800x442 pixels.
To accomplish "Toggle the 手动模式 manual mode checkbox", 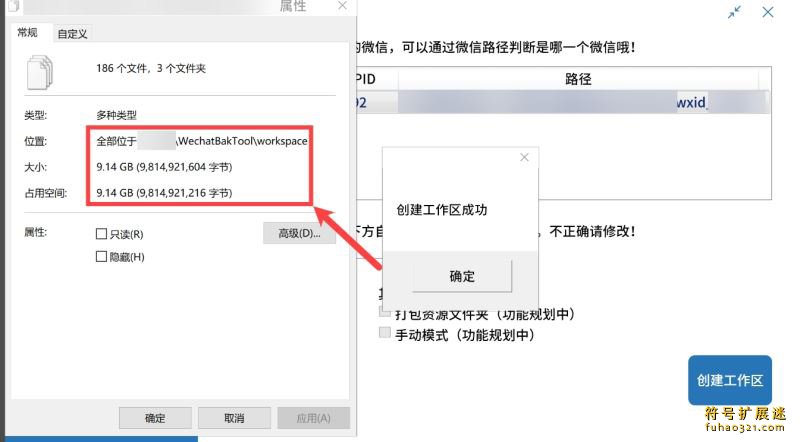I will coord(385,333).
